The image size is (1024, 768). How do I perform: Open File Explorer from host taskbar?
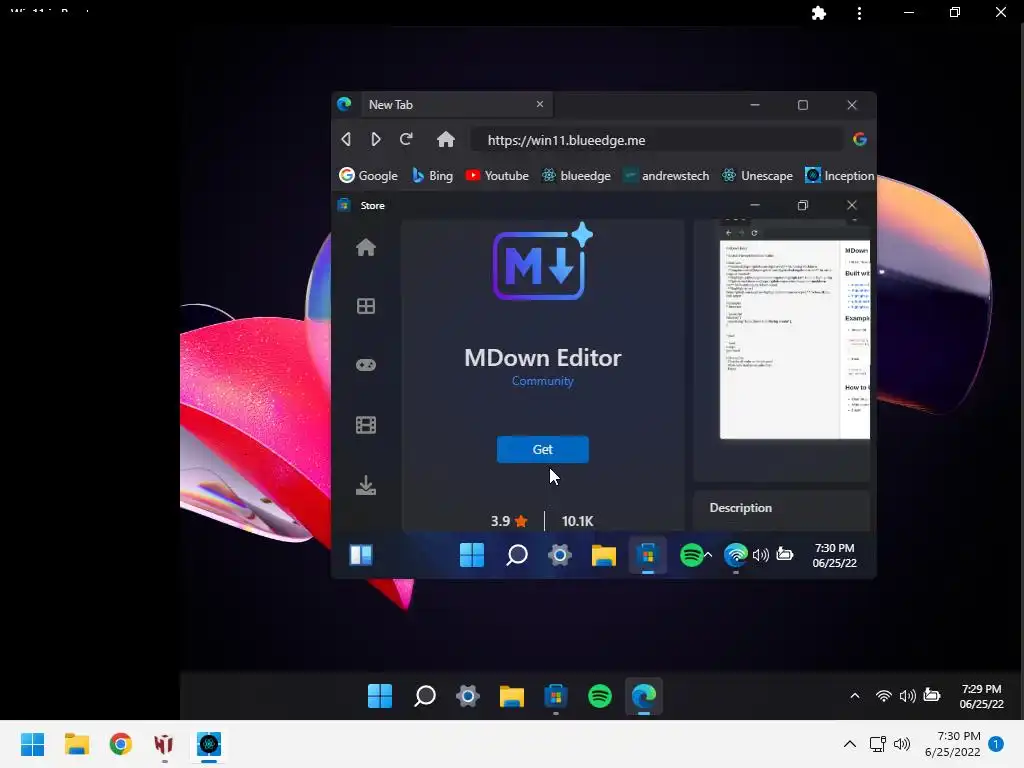click(76, 744)
